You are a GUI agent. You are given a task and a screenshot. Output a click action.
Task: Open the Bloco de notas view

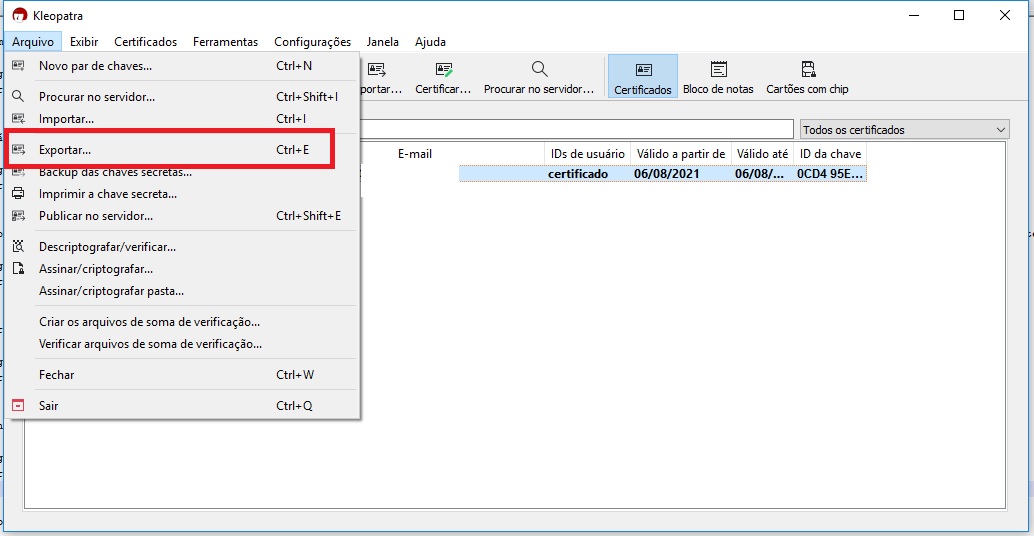(718, 76)
